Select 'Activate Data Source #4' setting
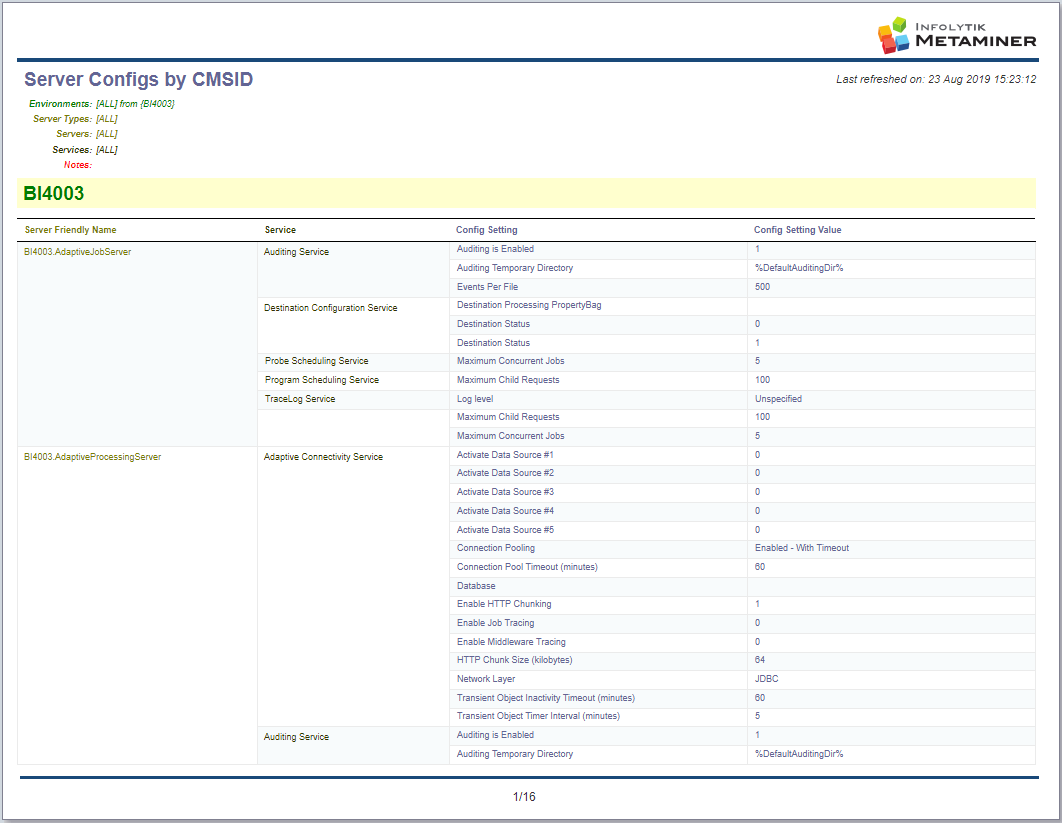 coord(505,511)
